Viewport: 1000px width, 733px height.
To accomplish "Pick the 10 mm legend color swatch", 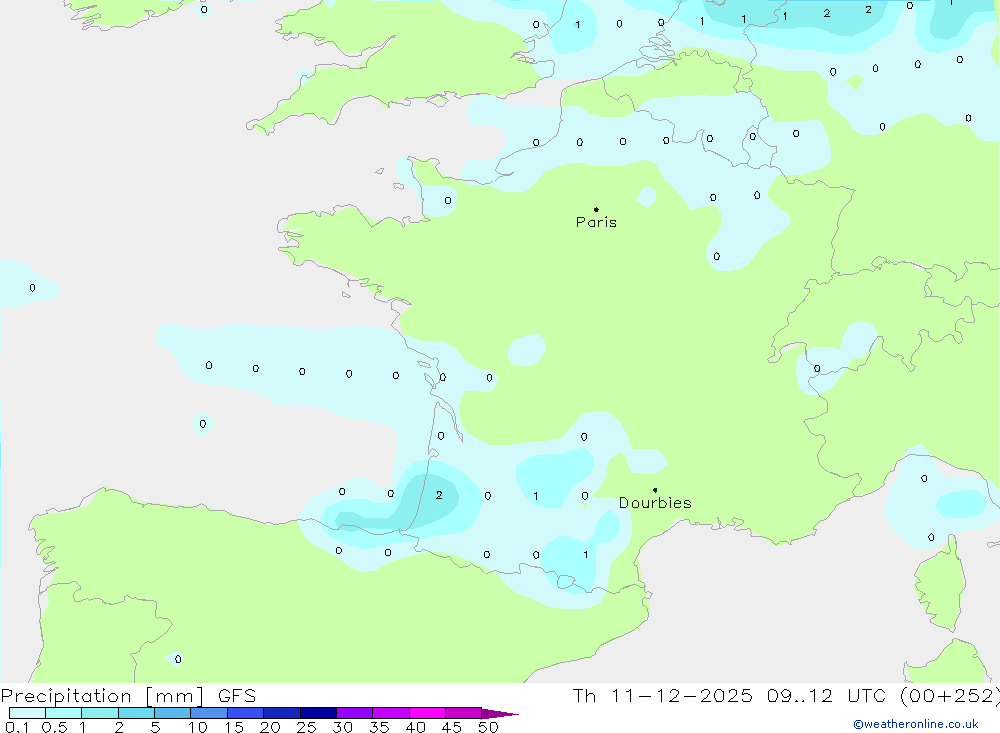I will [209, 713].
